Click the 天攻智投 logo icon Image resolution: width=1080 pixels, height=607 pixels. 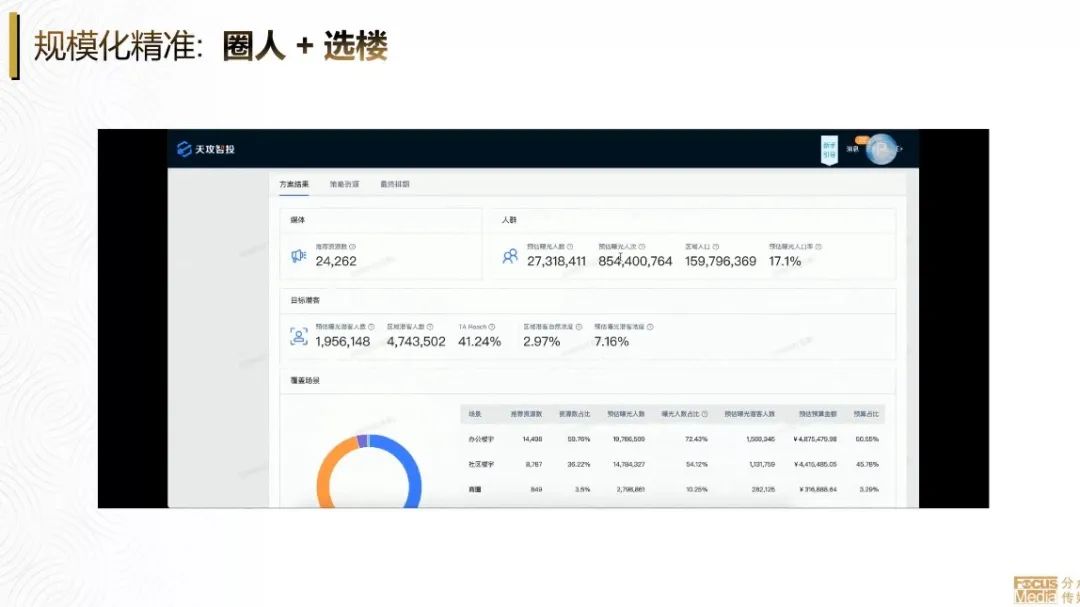point(183,150)
